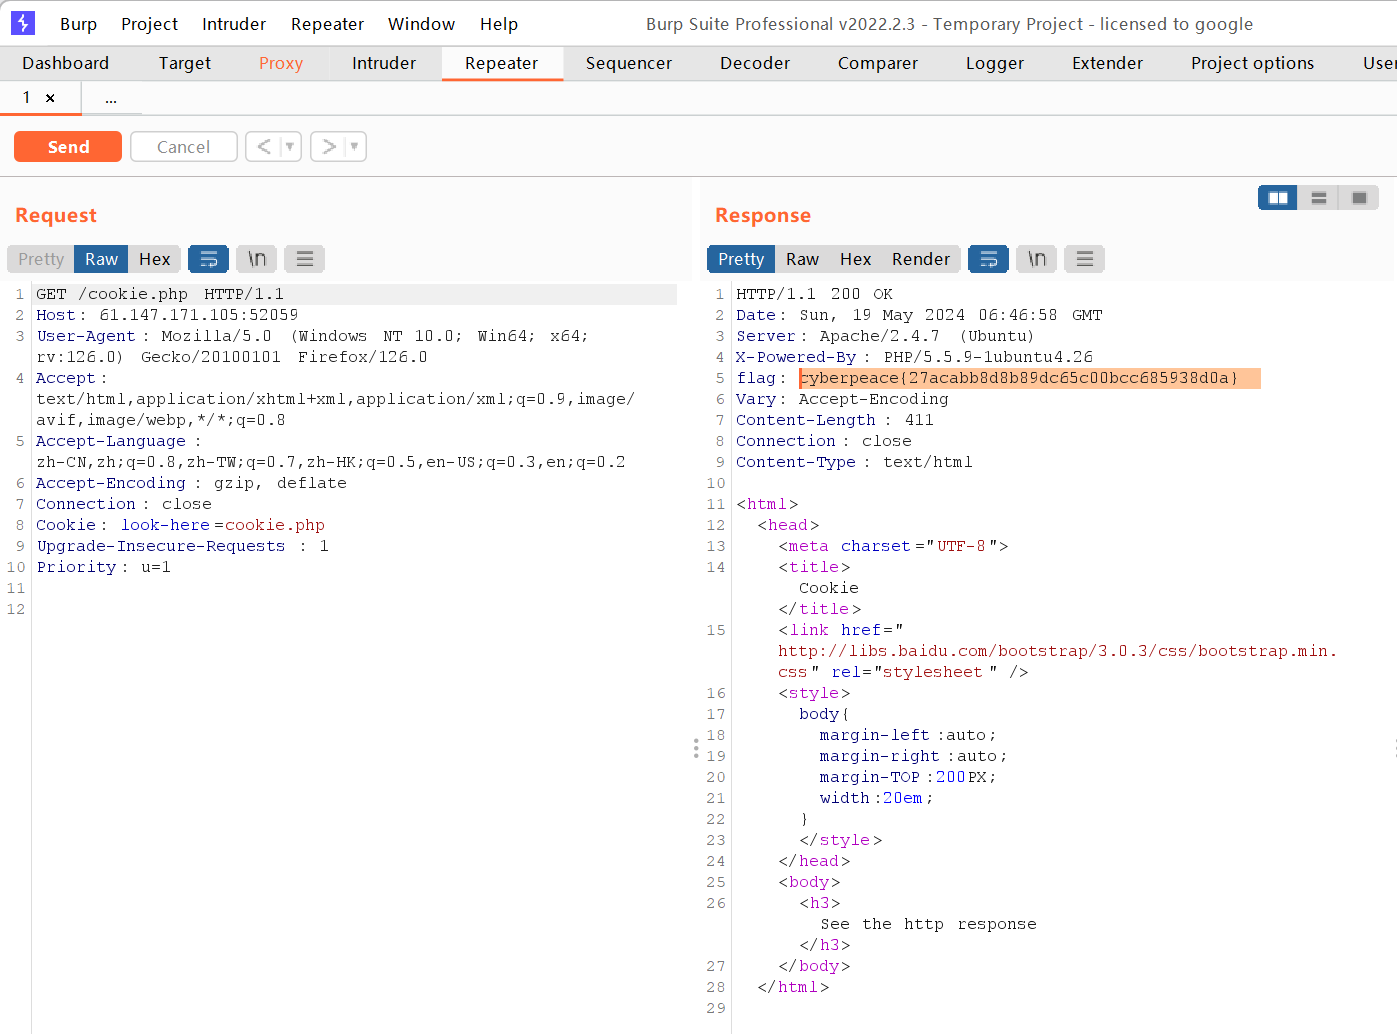The width and height of the screenshot is (1397, 1034).
Task: Select Repeater sub-tab 1
Action: point(27,98)
